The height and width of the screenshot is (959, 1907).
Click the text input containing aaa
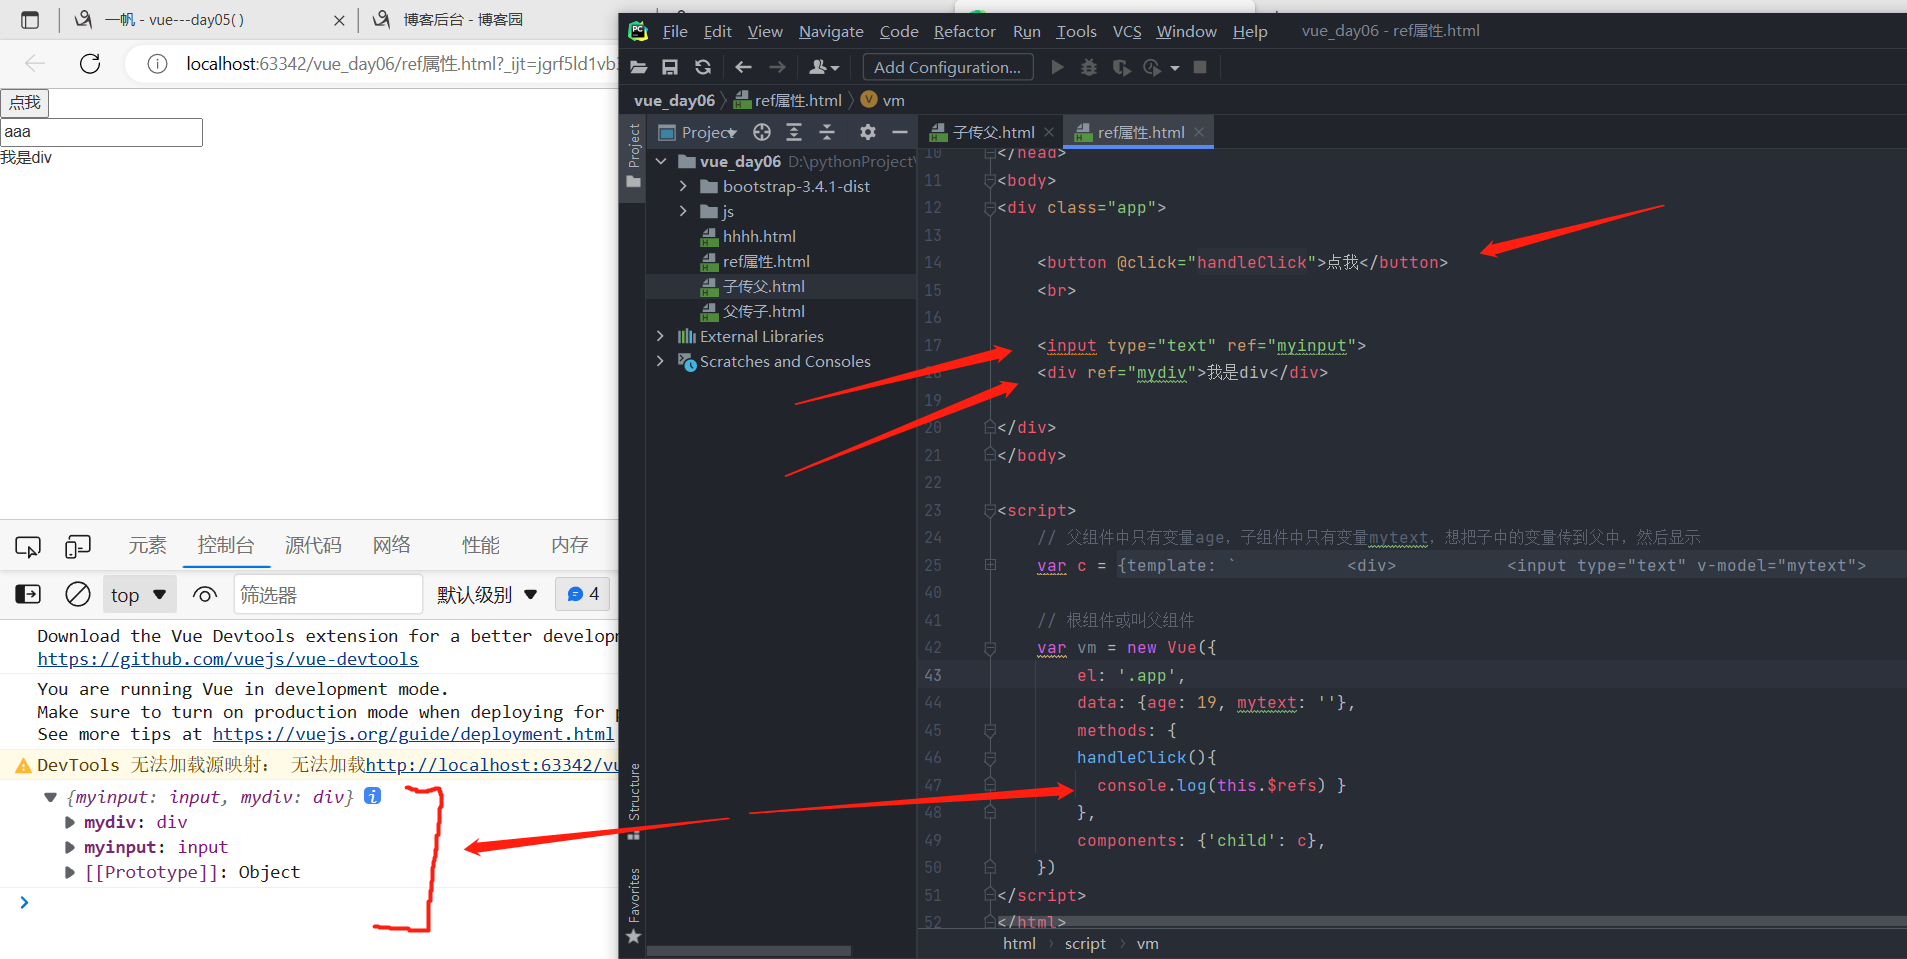tap(102, 132)
